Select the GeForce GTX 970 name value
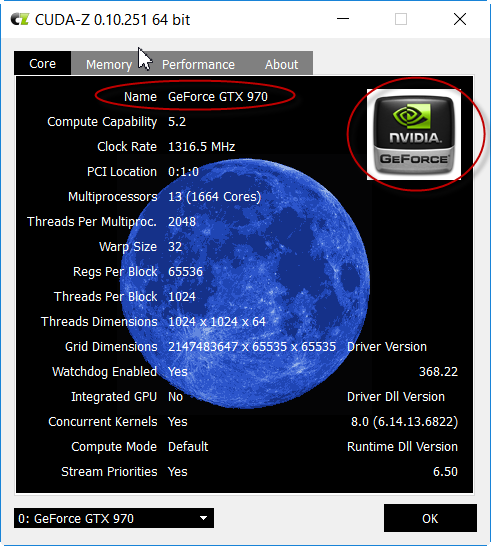 218,96
